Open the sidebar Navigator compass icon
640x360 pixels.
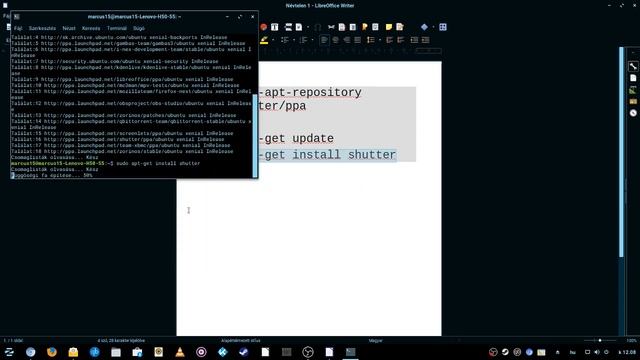633,113
